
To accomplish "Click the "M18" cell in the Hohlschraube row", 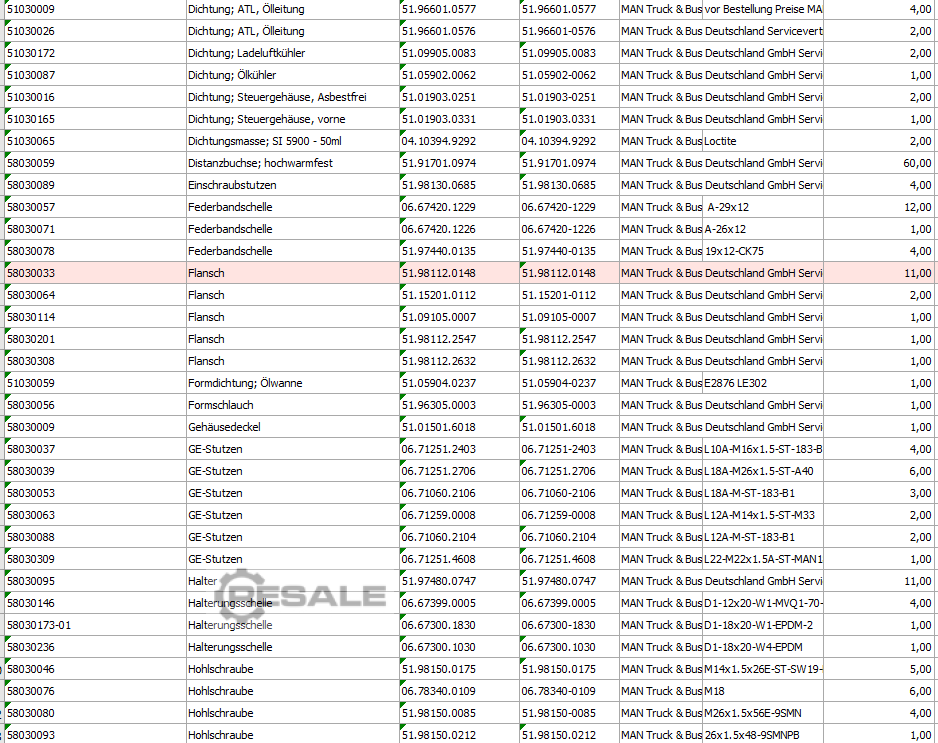I will pyautogui.click(x=715, y=691).
